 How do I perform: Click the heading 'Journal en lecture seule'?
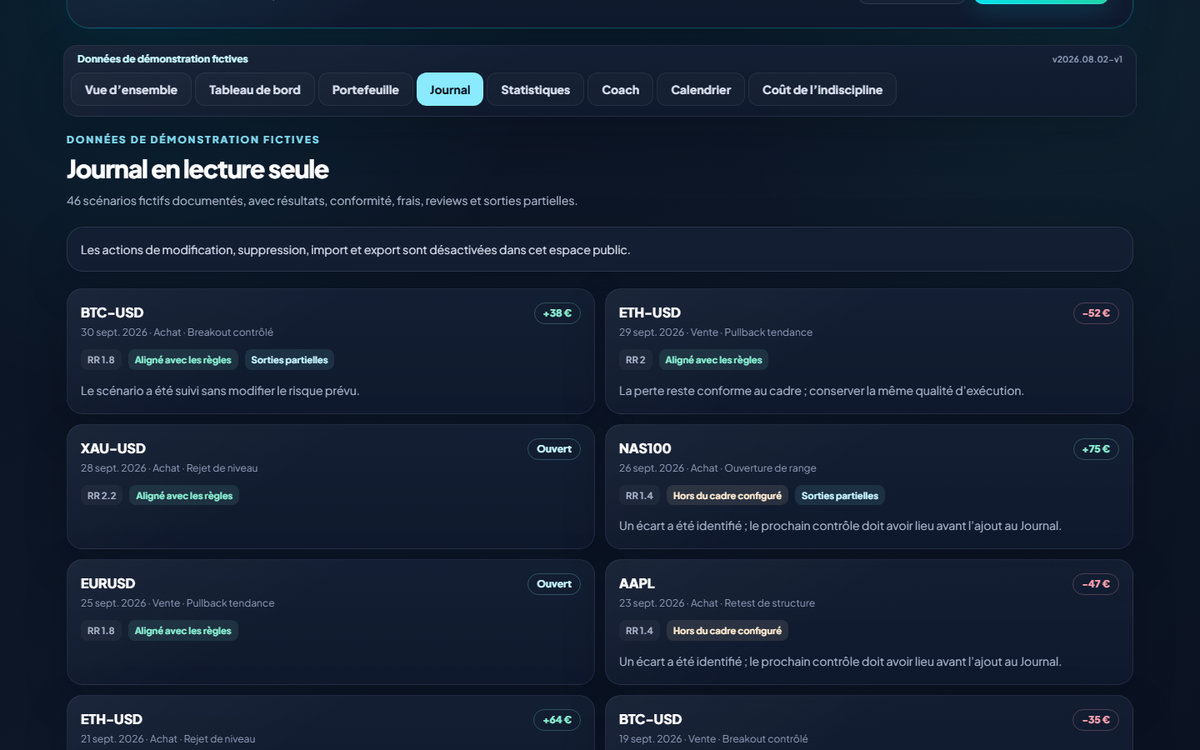[x=197, y=169]
